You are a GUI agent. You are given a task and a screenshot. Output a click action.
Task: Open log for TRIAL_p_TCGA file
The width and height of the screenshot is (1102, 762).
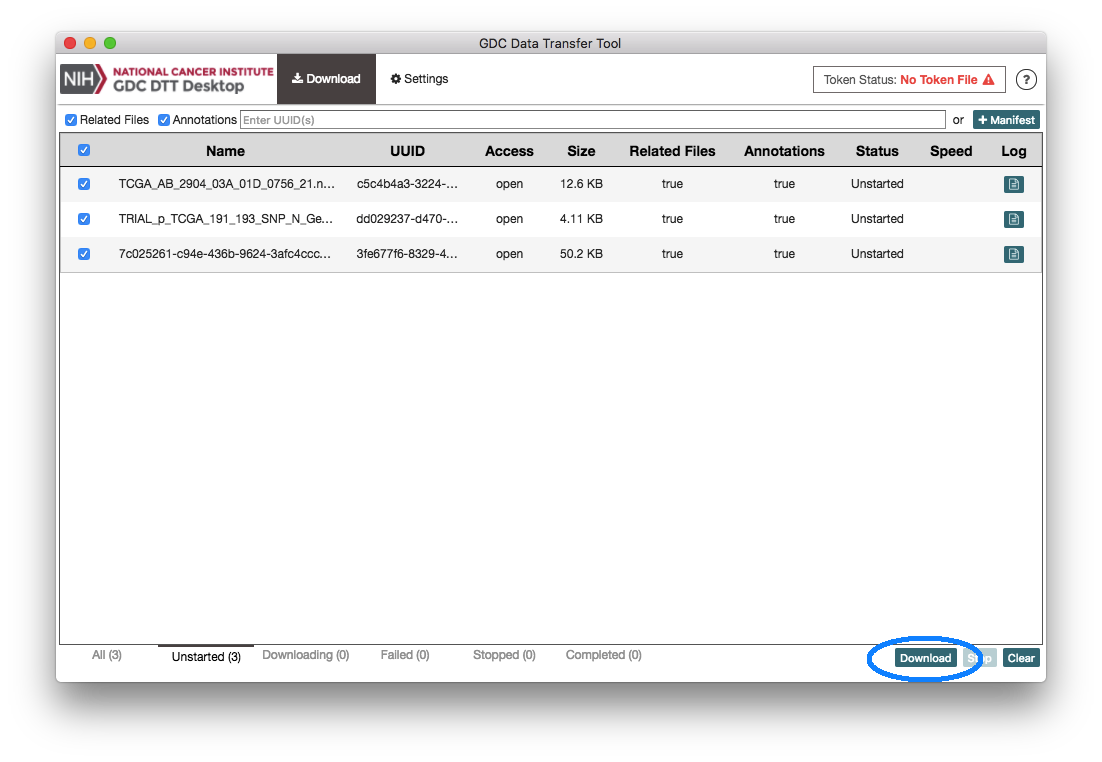point(1014,219)
